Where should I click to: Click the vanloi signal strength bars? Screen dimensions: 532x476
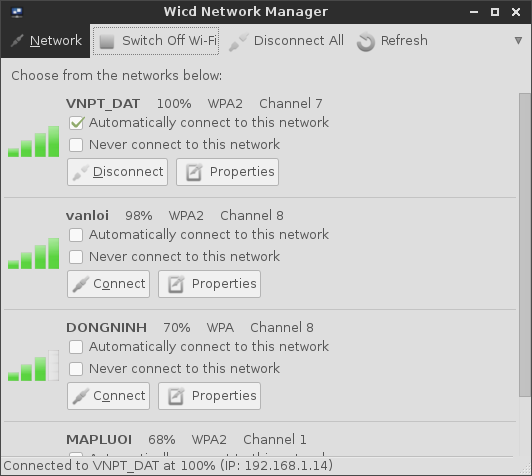33,253
